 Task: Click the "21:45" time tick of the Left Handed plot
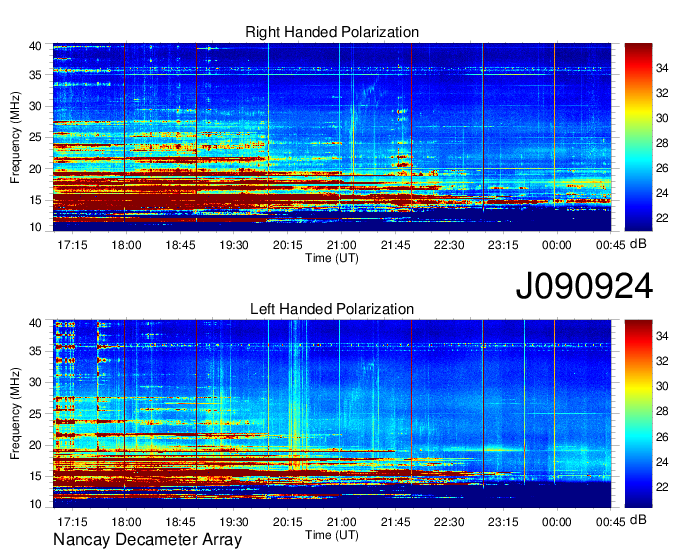pyautogui.click(x=396, y=522)
